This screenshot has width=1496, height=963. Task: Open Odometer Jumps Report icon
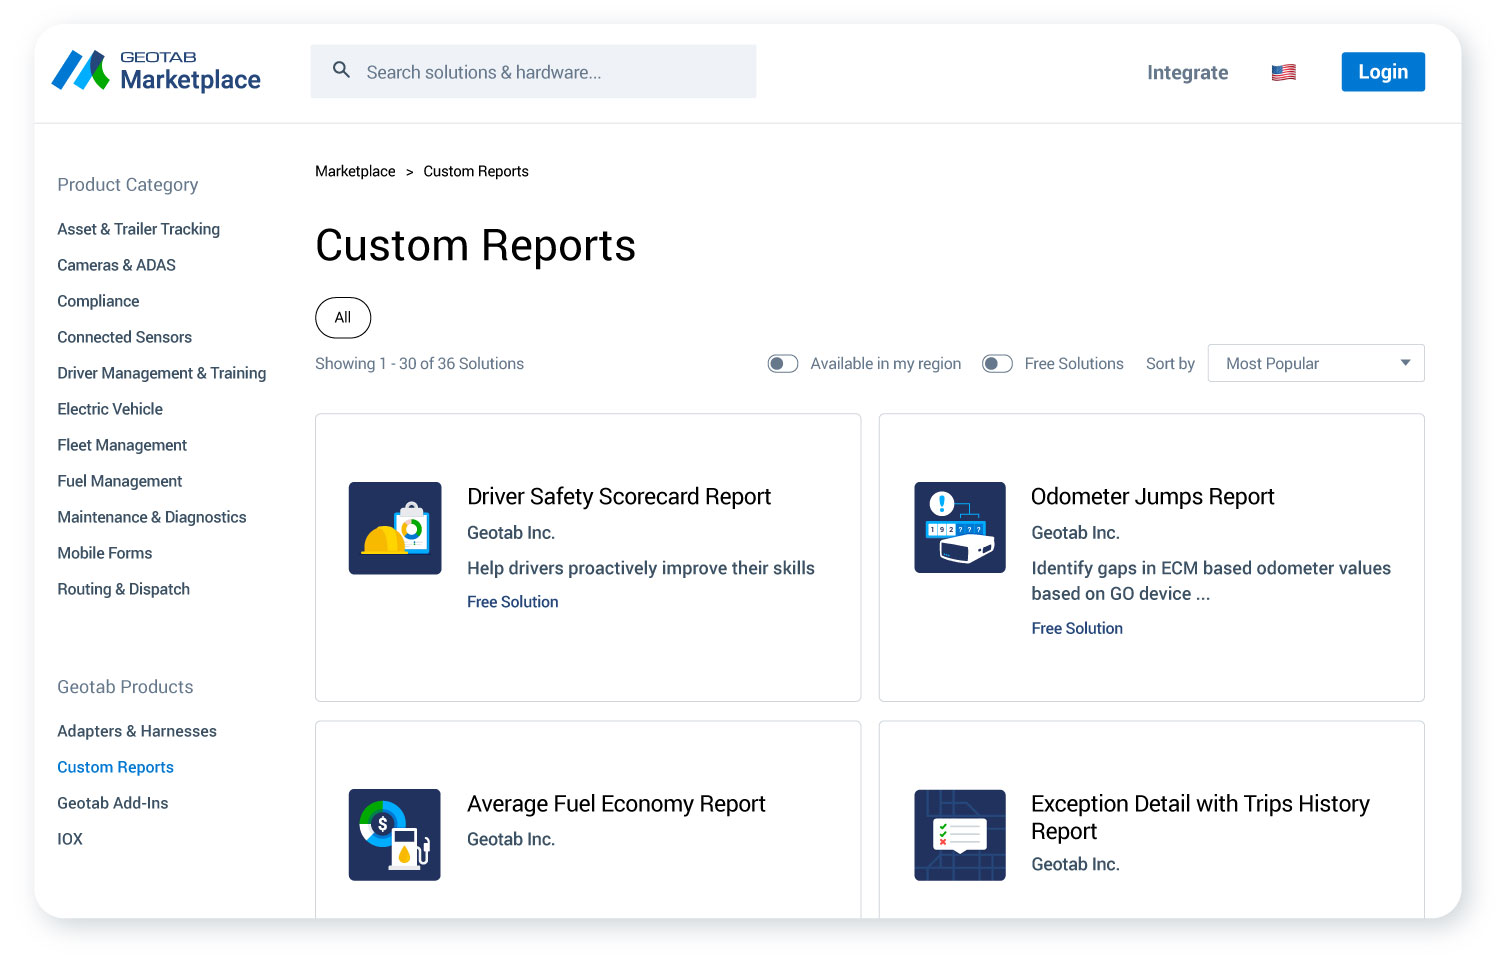[960, 528]
